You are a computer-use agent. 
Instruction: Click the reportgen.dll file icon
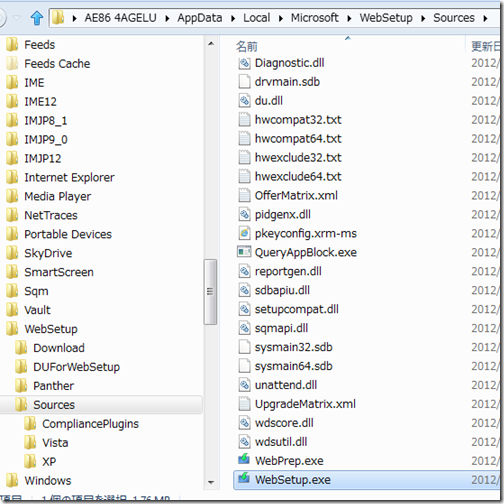pos(244,271)
